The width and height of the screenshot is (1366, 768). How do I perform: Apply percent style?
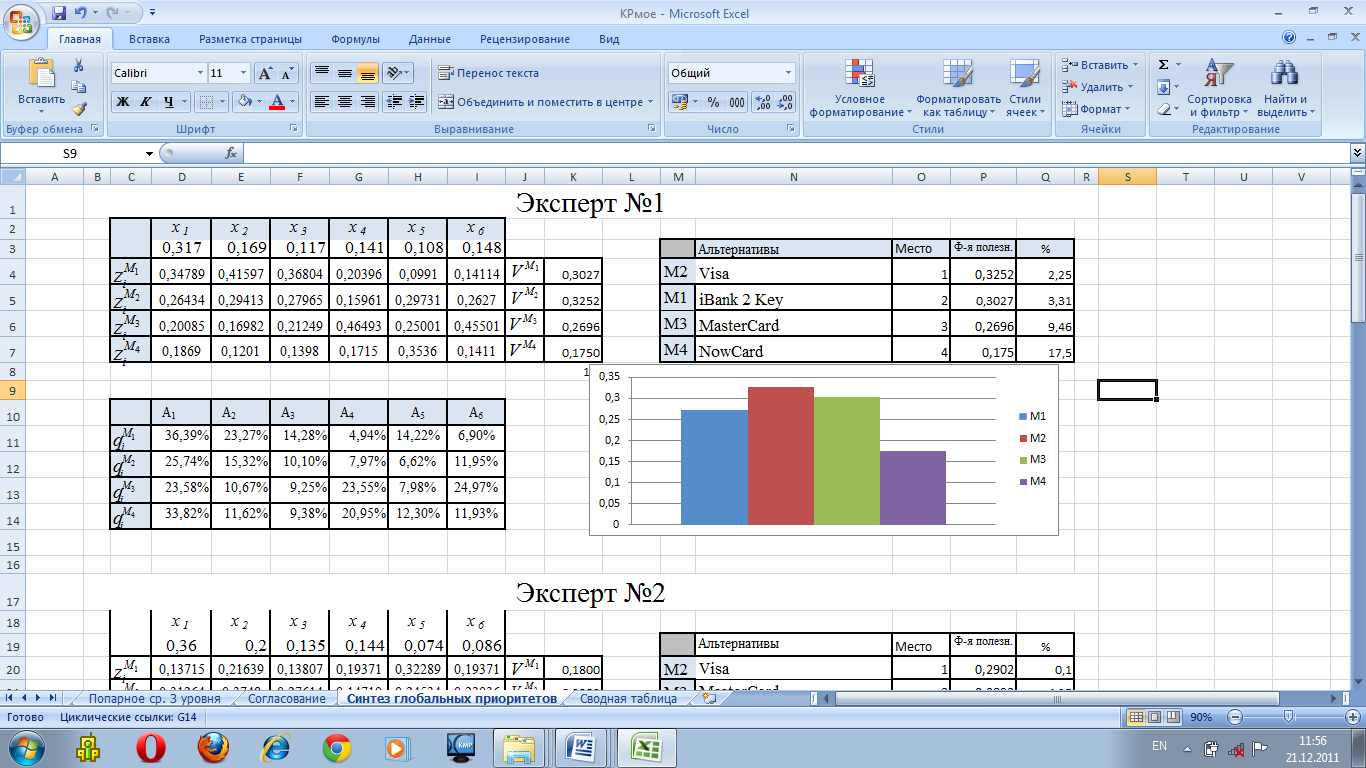[713, 102]
